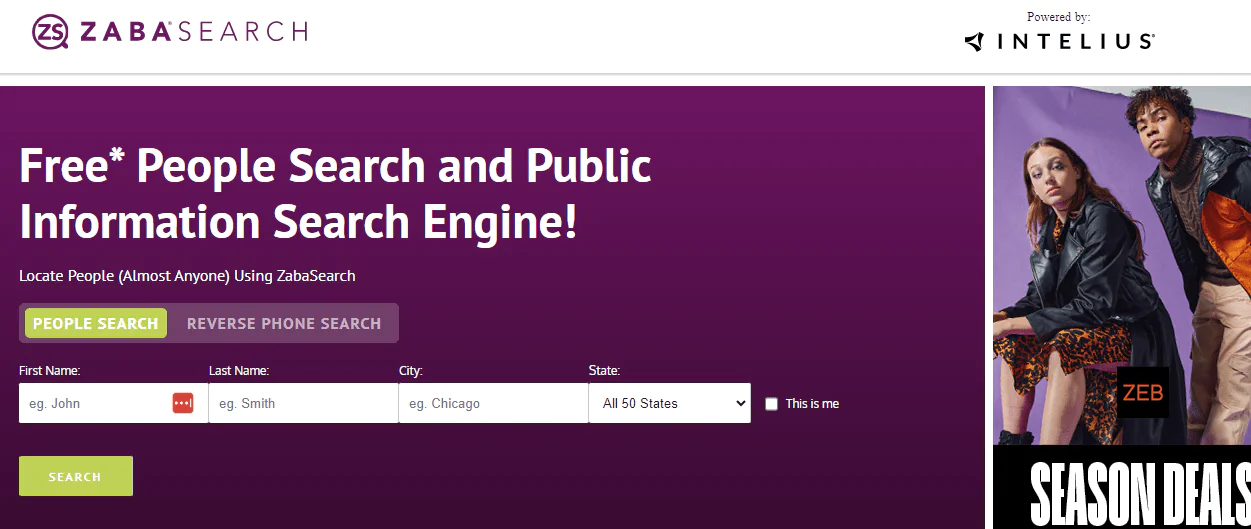Toggle the This is me checkbox
Viewport: 1251px width, 529px height.
click(771, 404)
